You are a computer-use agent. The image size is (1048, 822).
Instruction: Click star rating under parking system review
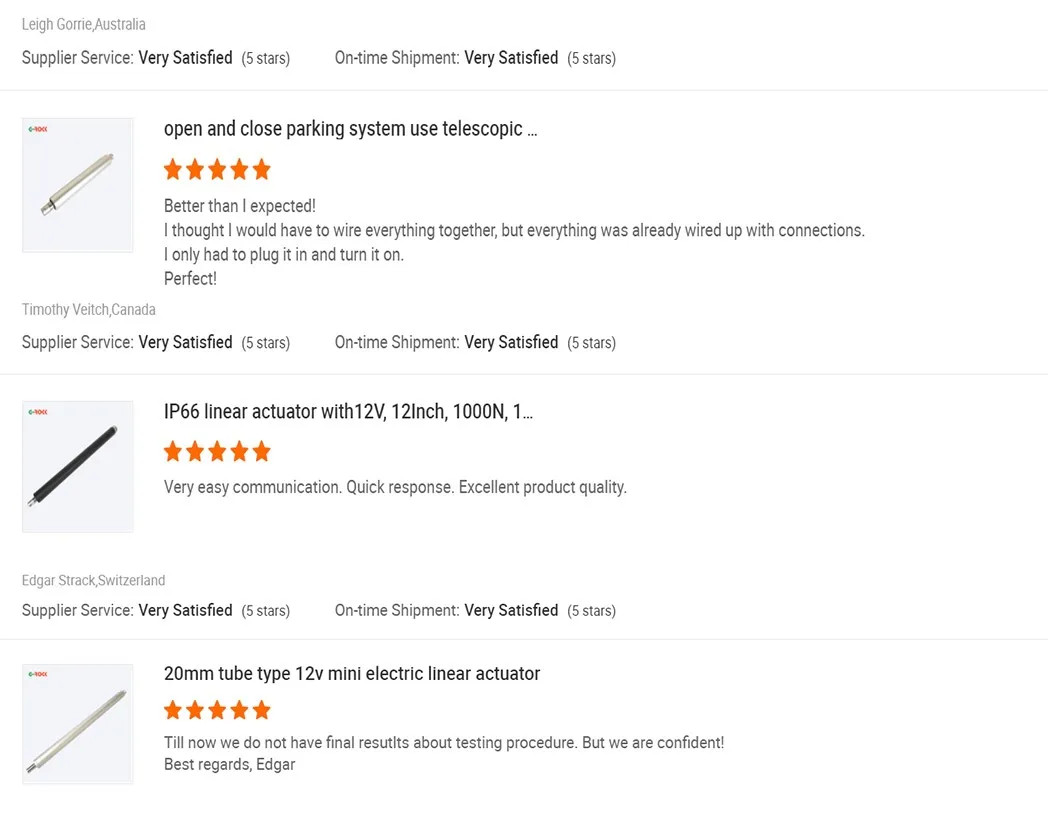(x=217, y=170)
